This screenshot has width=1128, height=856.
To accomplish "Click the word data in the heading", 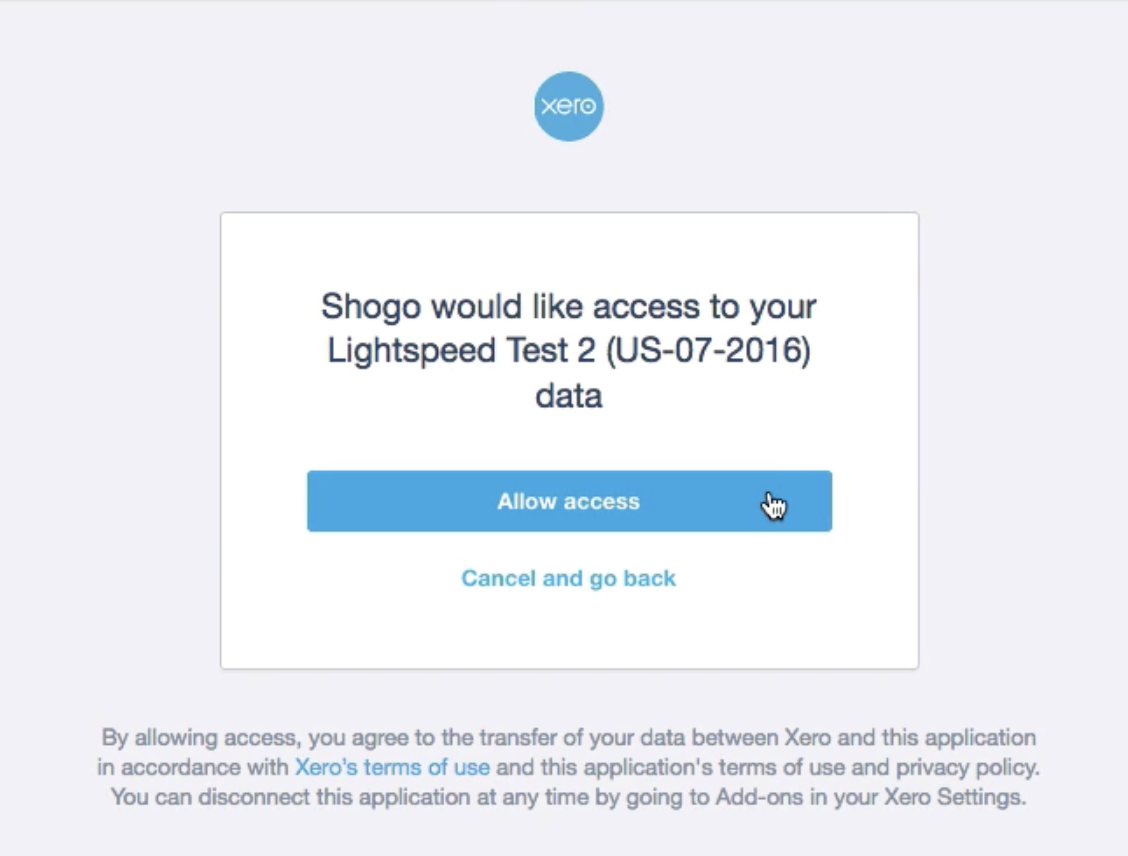I will click(568, 396).
